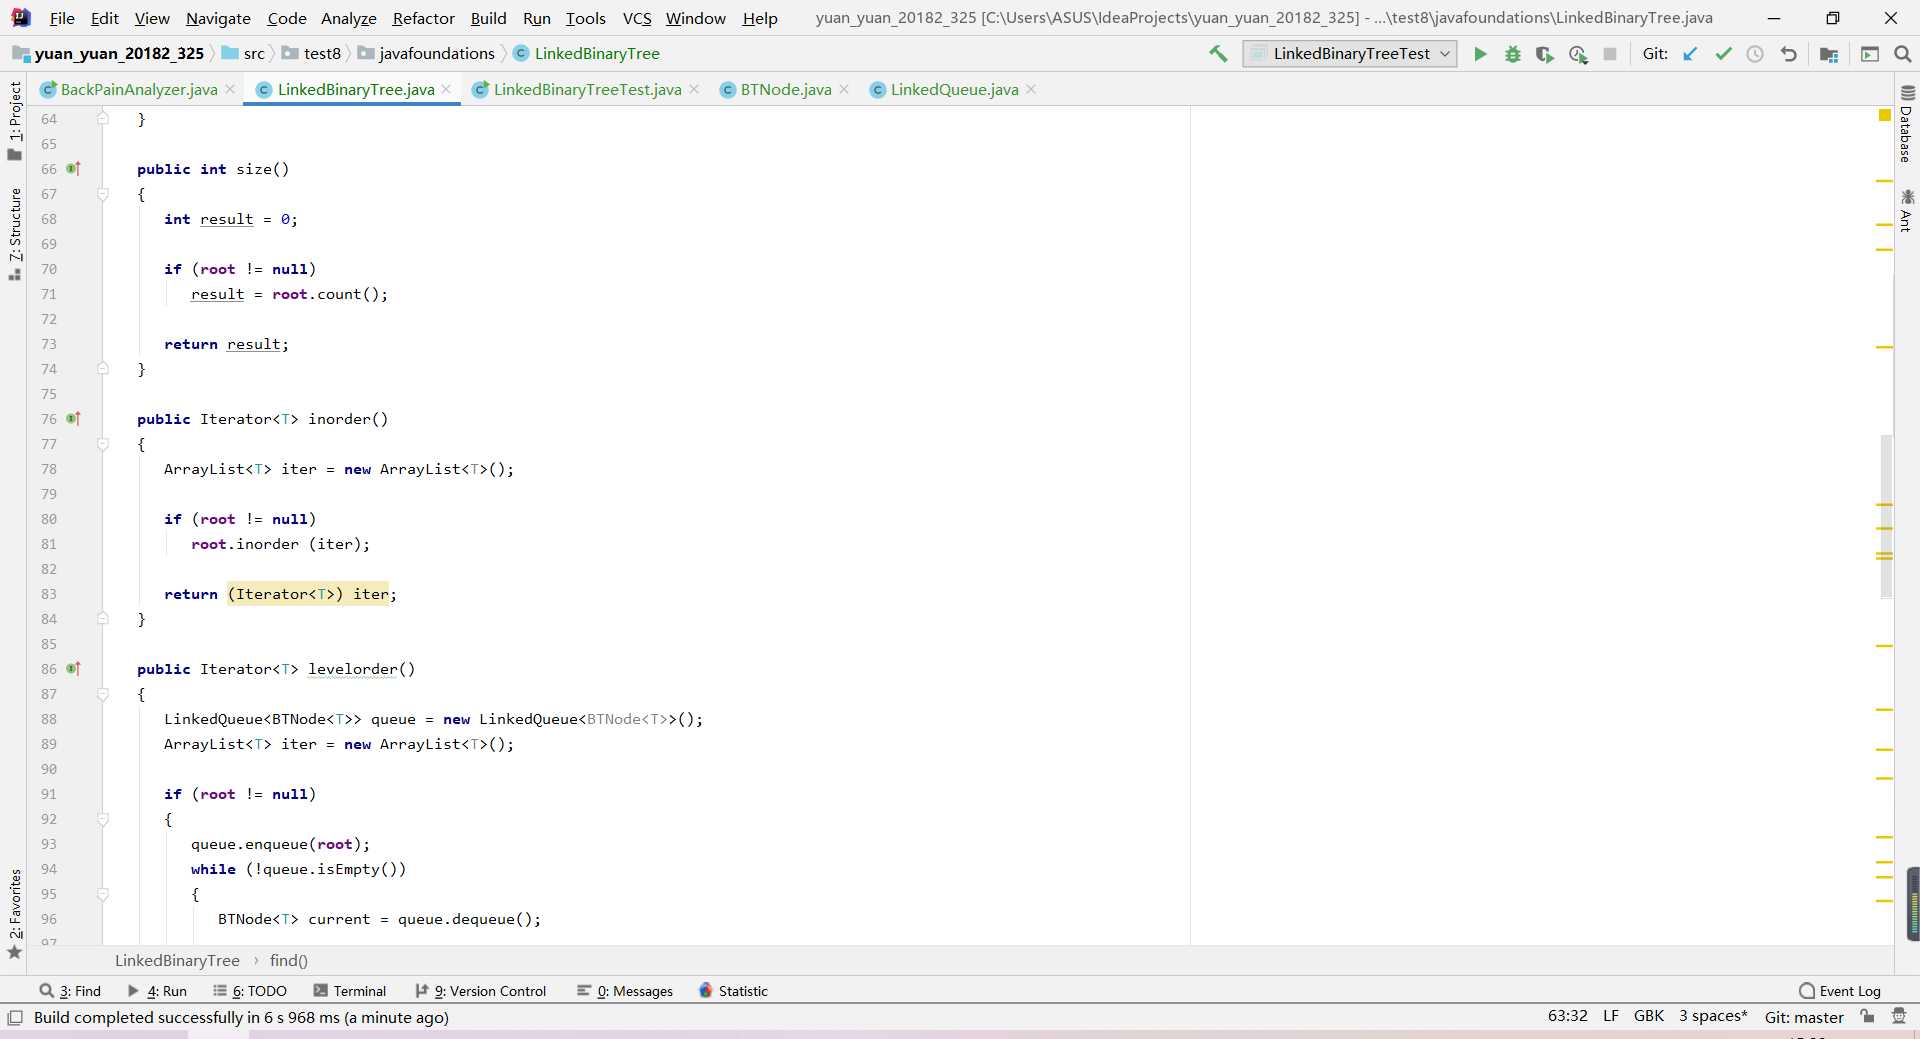Image resolution: width=1920 pixels, height=1039 pixels.
Task: Open the profiler run icon
Action: tap(1578, 54)
